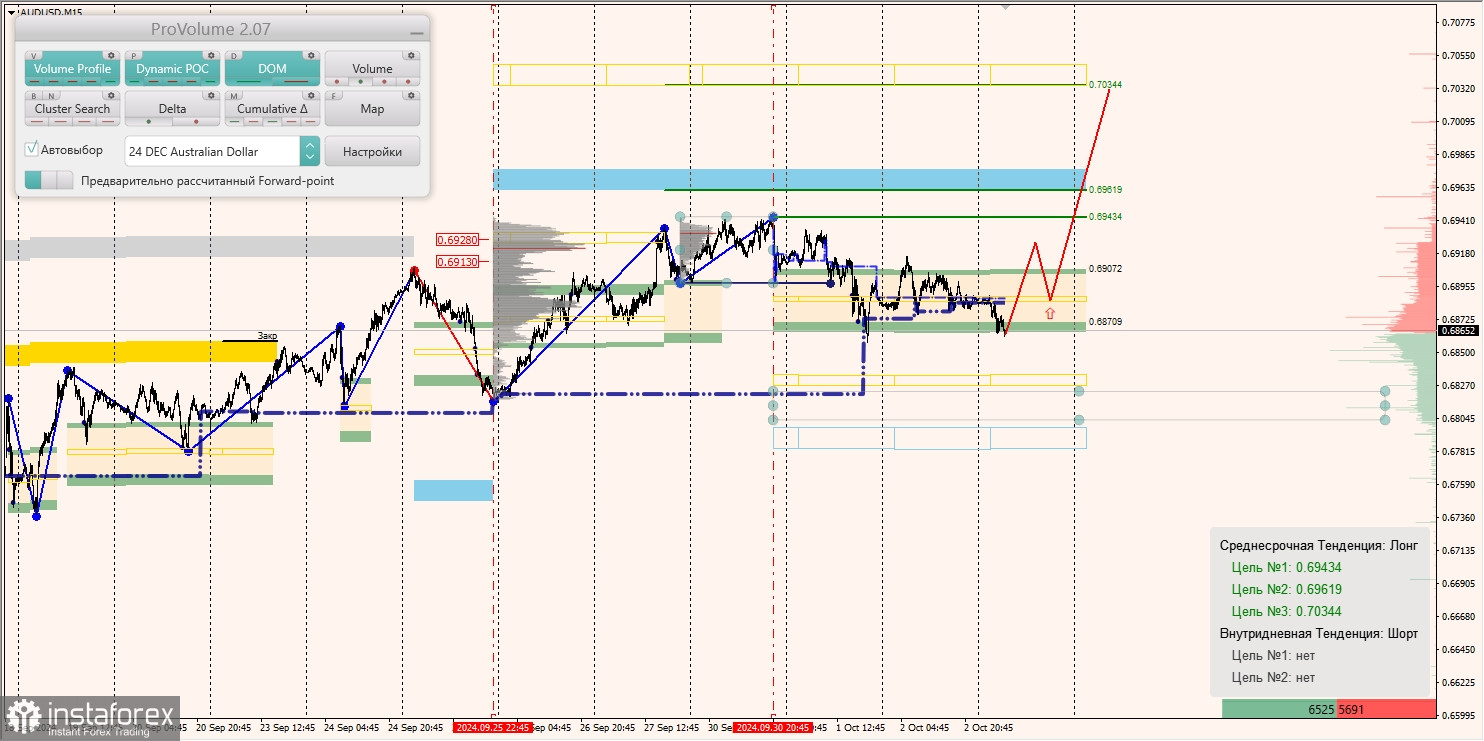This screenshot has width=1484, height=741.
Task: Click Цель №1: 0.69434 in info panel
Action: [1287, 567]
